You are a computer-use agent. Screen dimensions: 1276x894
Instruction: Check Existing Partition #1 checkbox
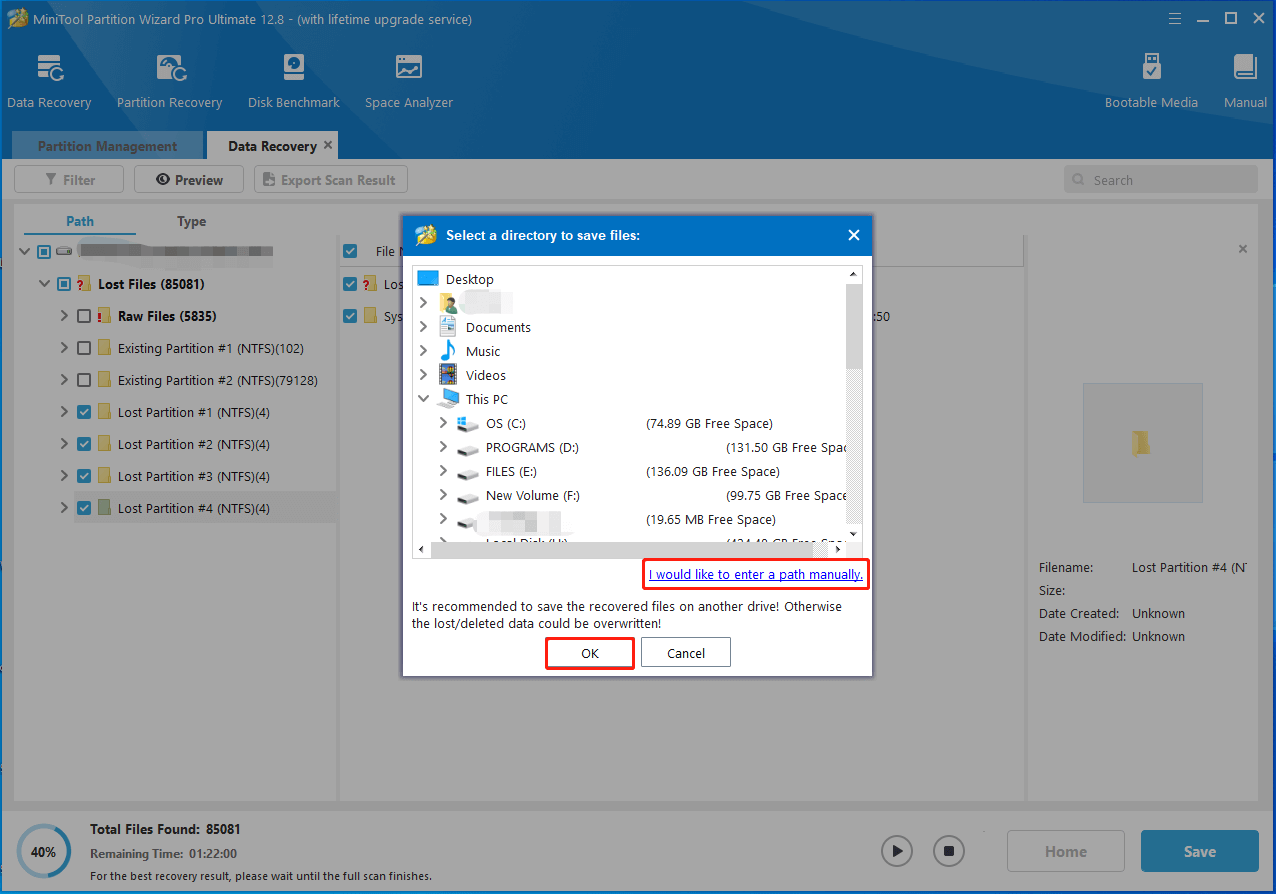coord(84,348)
